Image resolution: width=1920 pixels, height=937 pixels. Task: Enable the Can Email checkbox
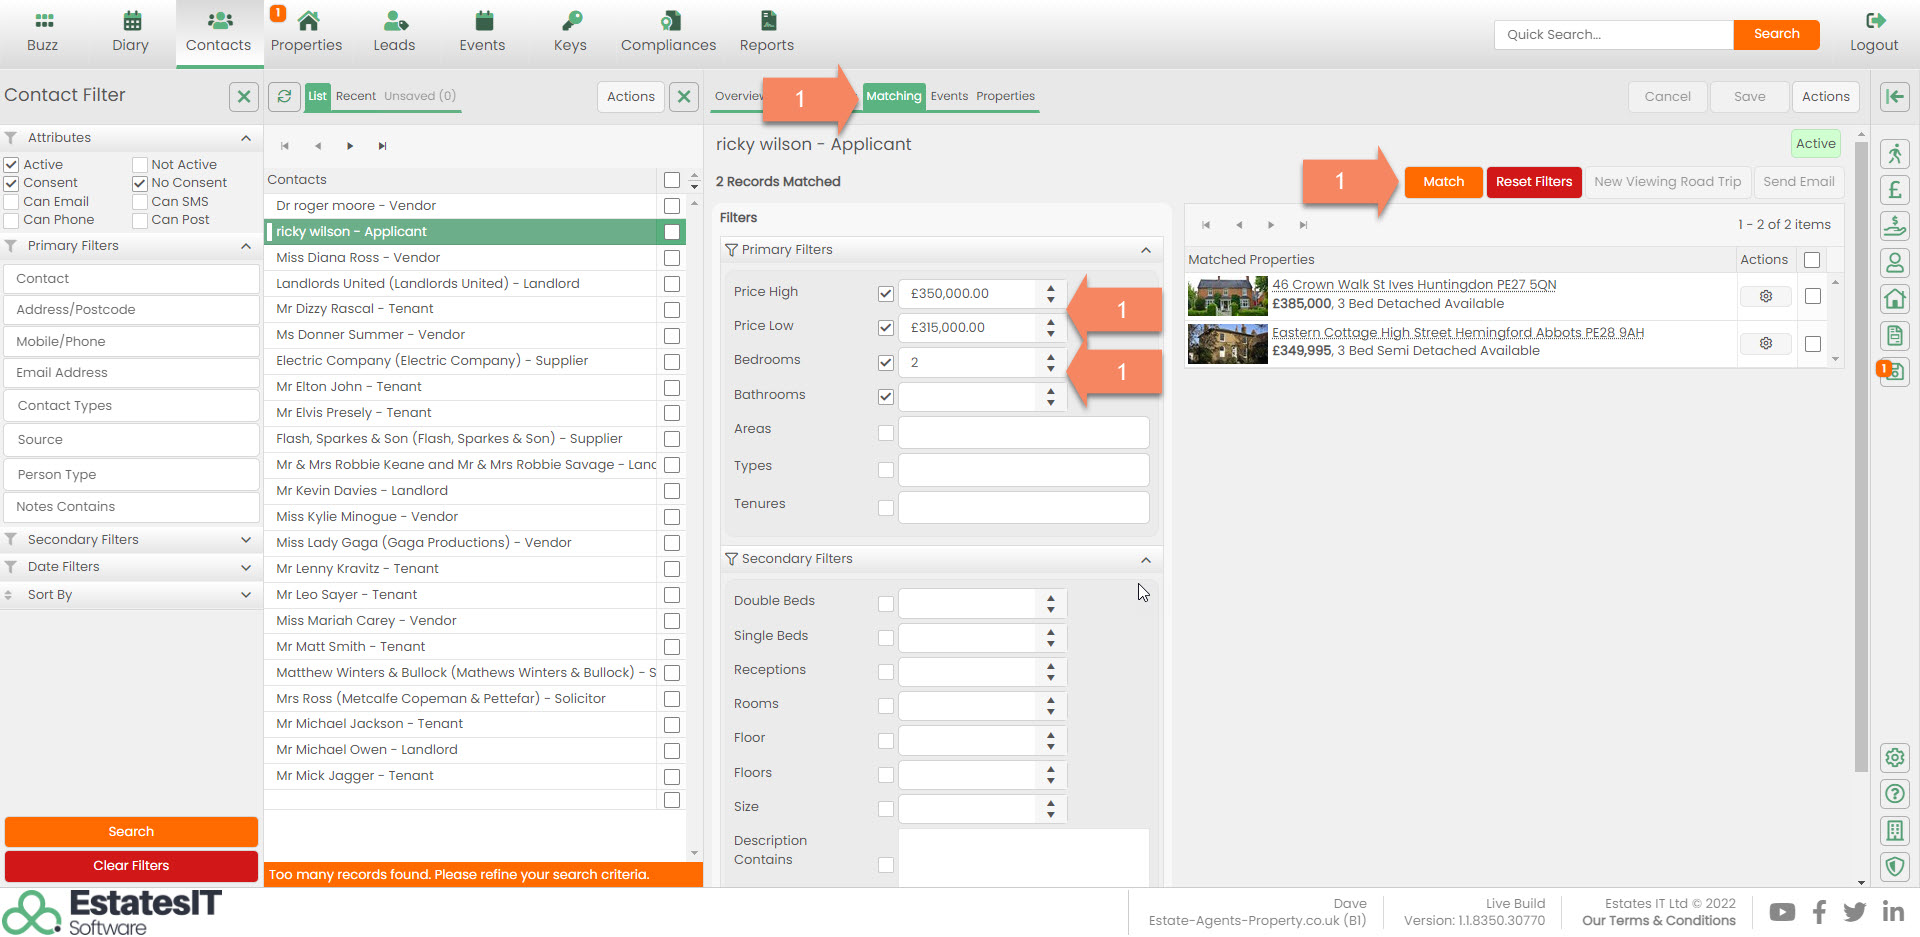(12, 202)
